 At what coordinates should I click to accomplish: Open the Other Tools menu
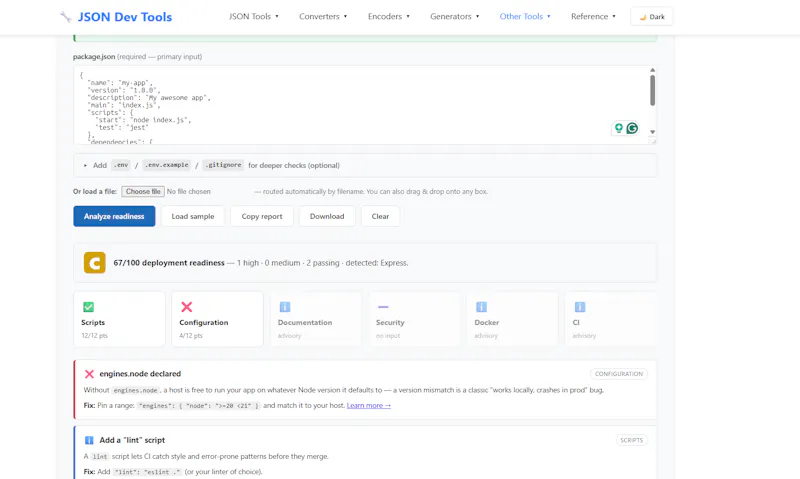pos(525,16)
